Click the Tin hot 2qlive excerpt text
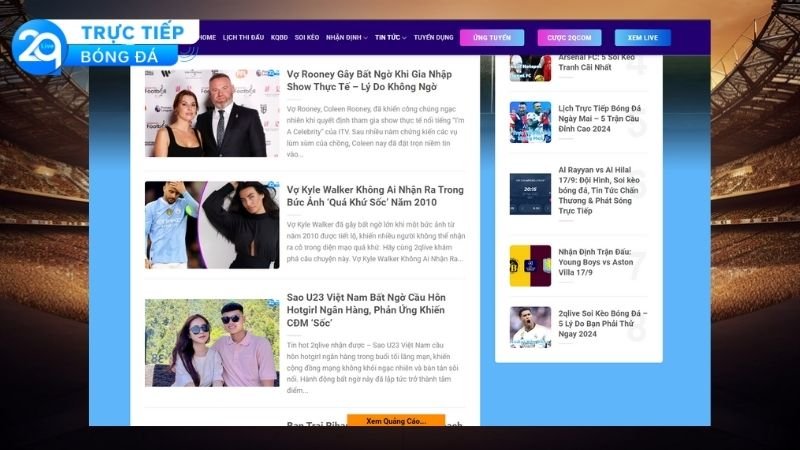 pos(373,368)
